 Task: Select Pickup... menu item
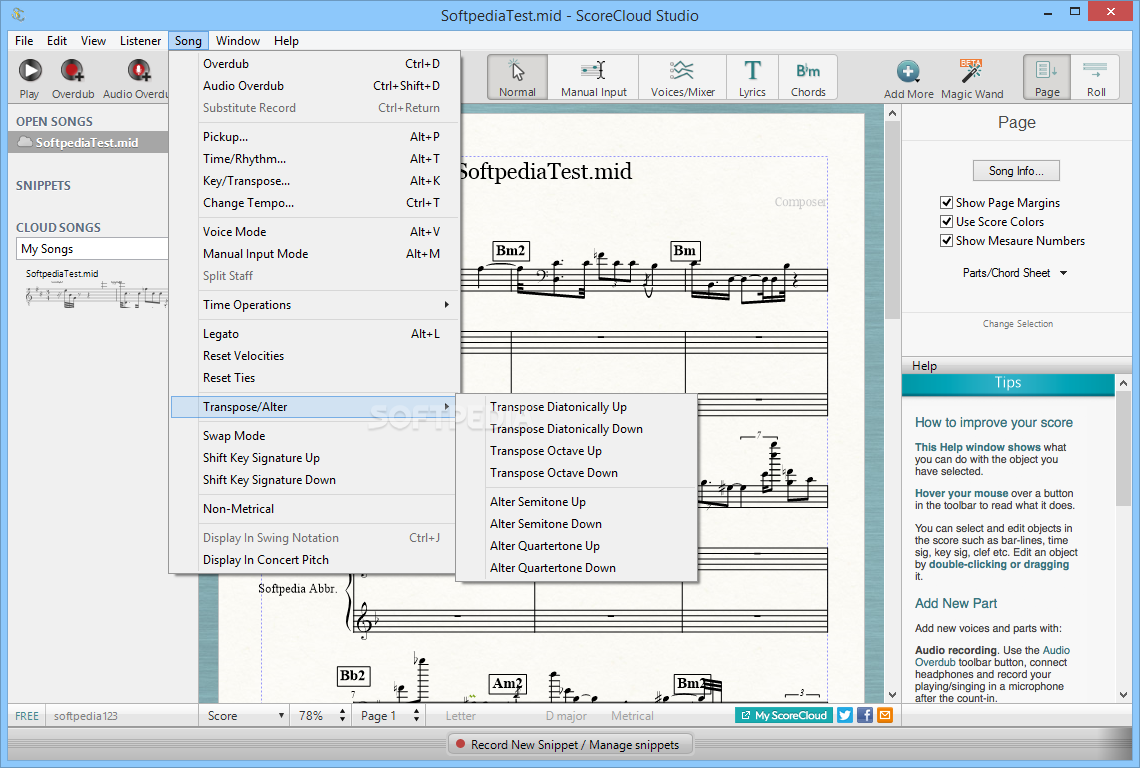(x=315, y=137)
